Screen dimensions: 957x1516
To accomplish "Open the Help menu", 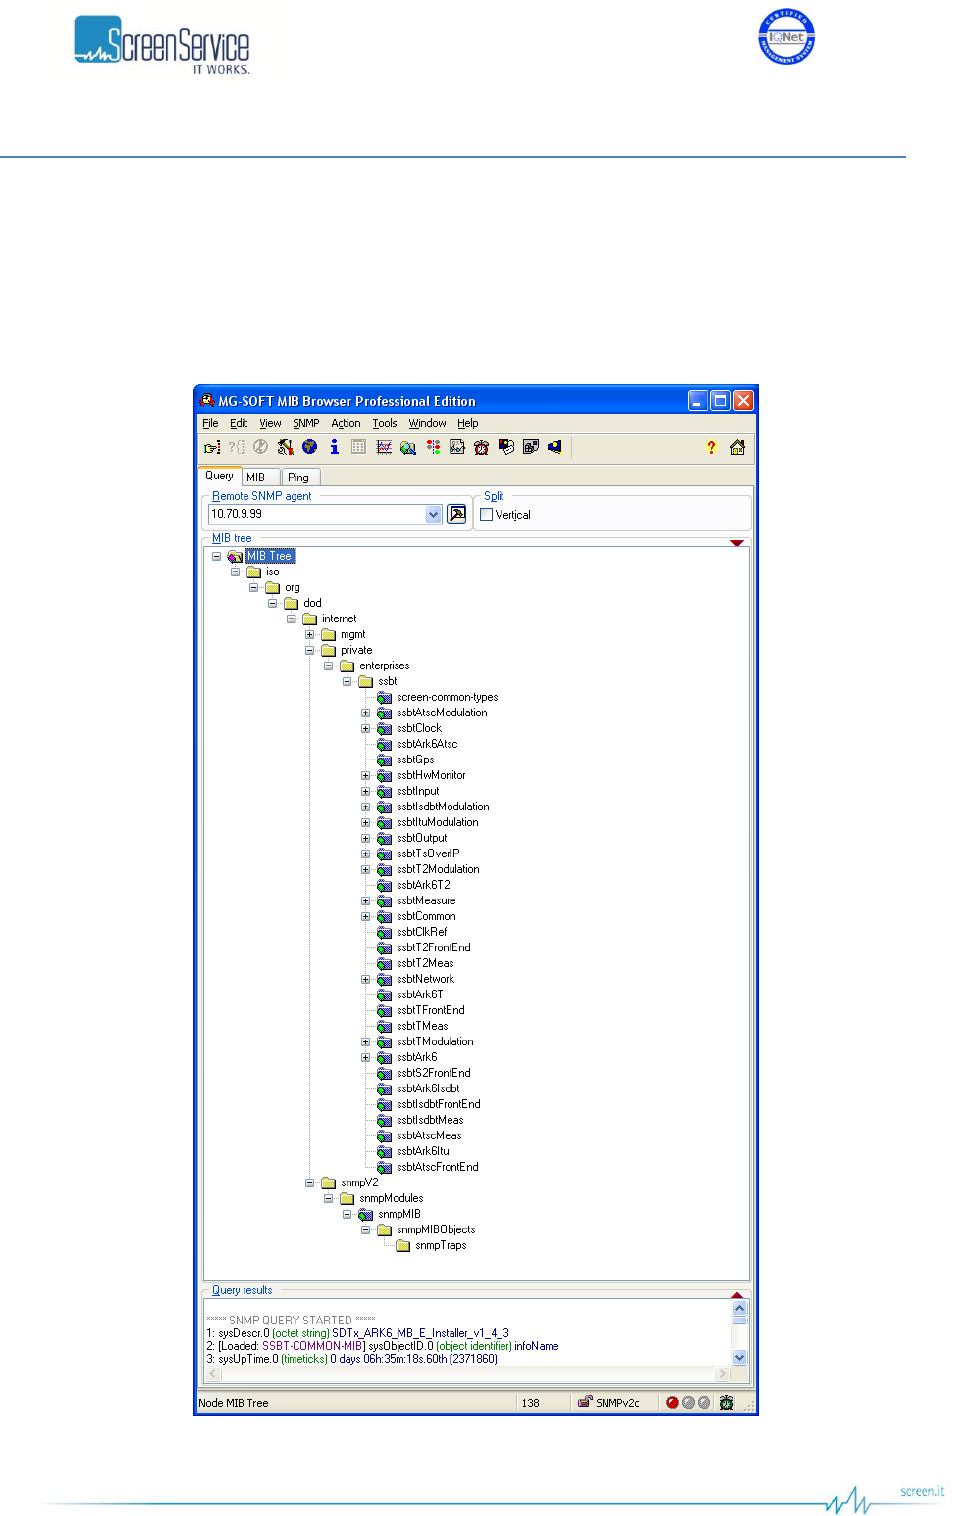I will click(x=468, y=423).
